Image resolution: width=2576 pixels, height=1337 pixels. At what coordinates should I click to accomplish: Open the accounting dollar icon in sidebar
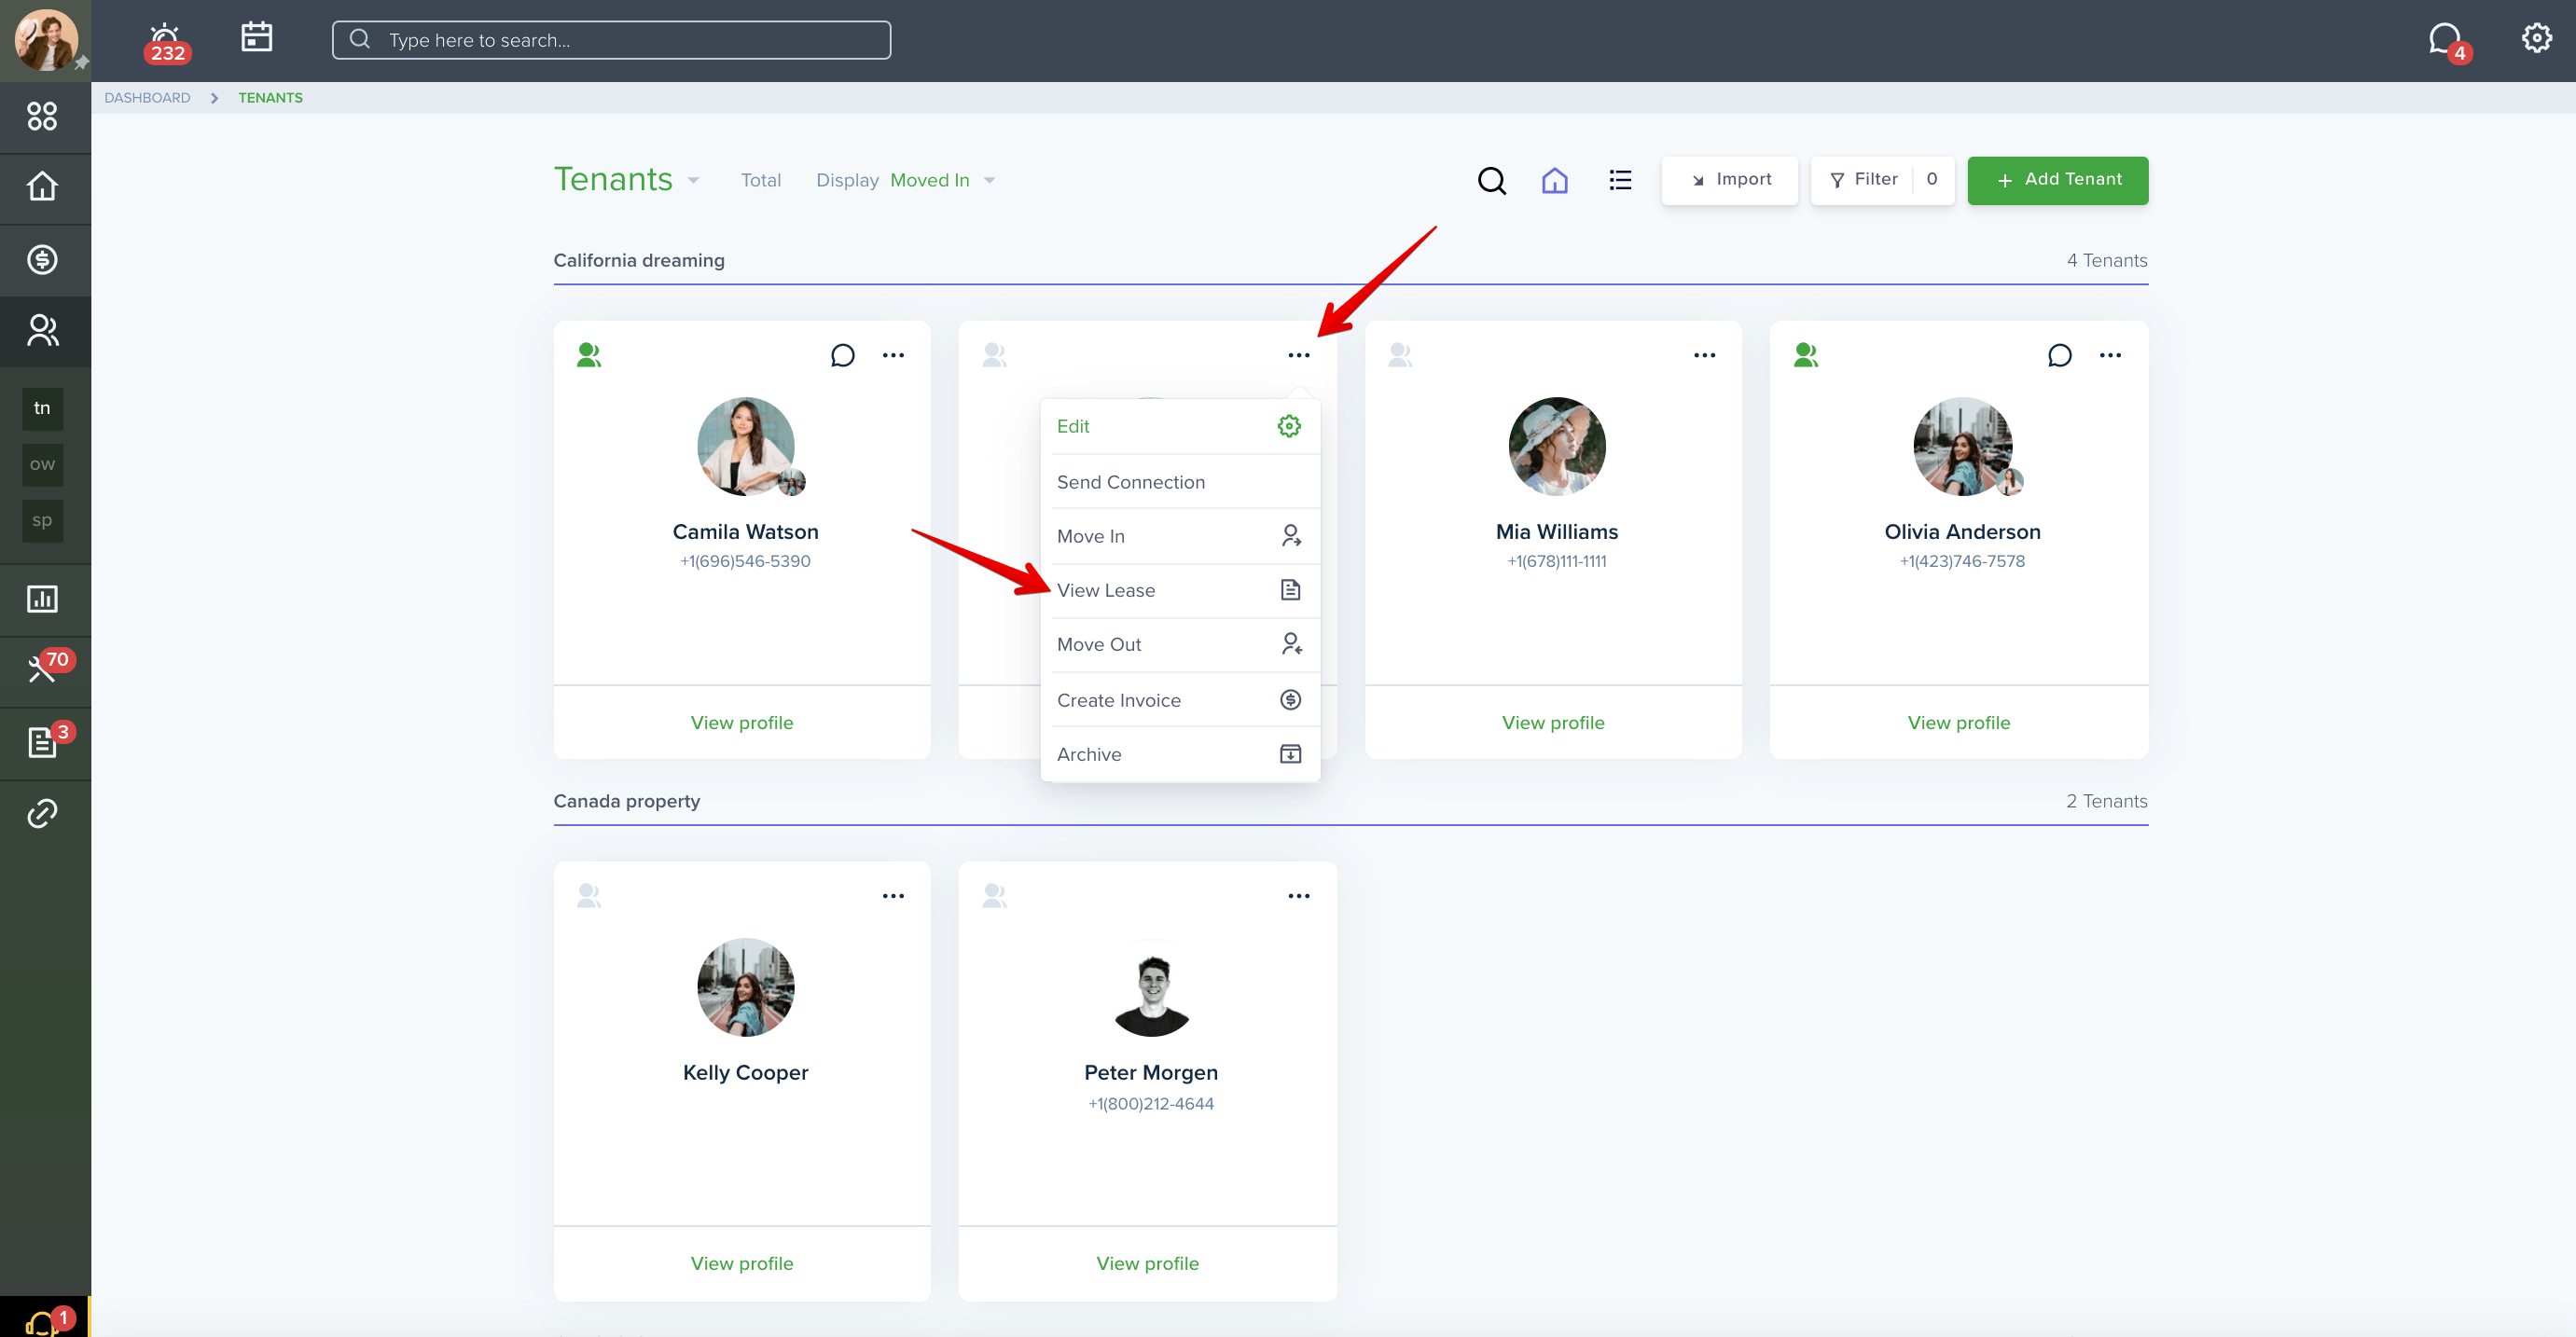click(42, 260)
